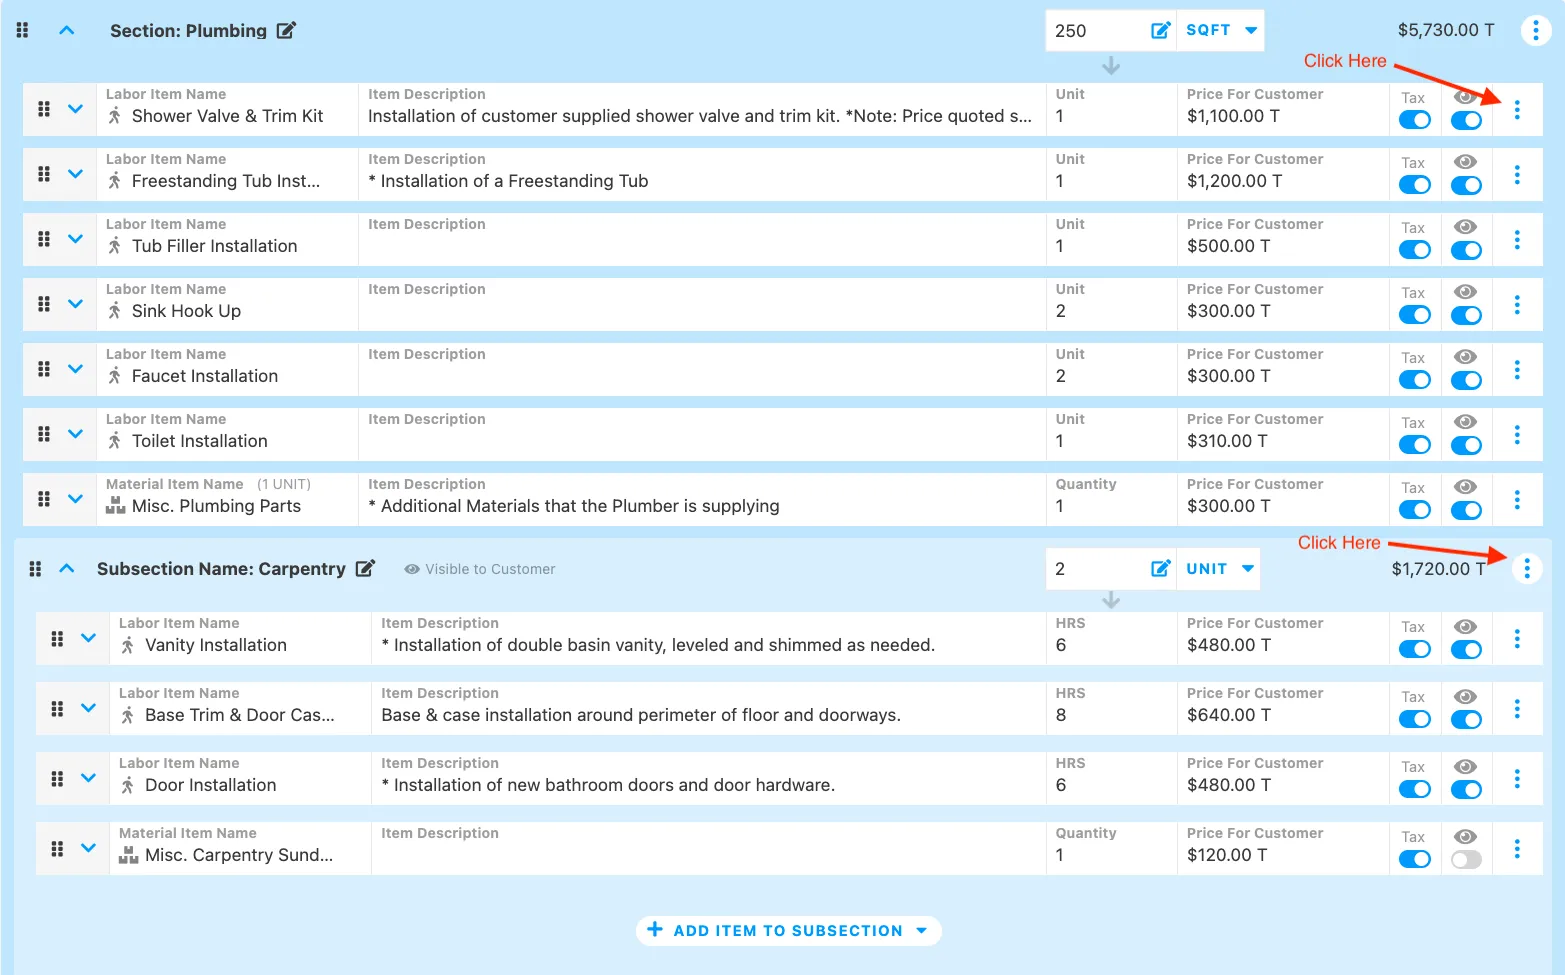Click Add Item to Subsection button

(x=788, y=930)
